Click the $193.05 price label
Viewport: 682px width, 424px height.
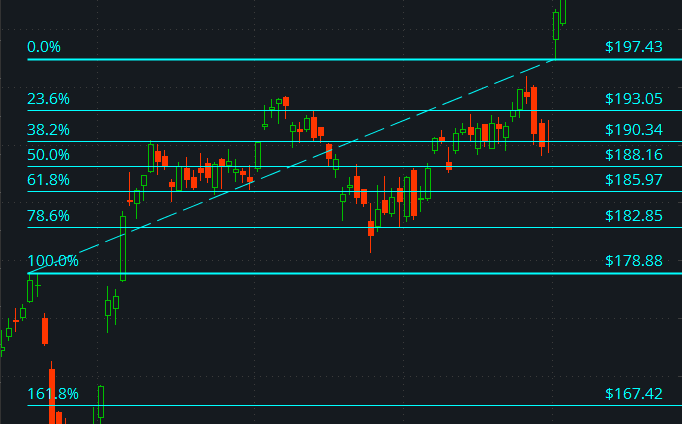point(634,99)
